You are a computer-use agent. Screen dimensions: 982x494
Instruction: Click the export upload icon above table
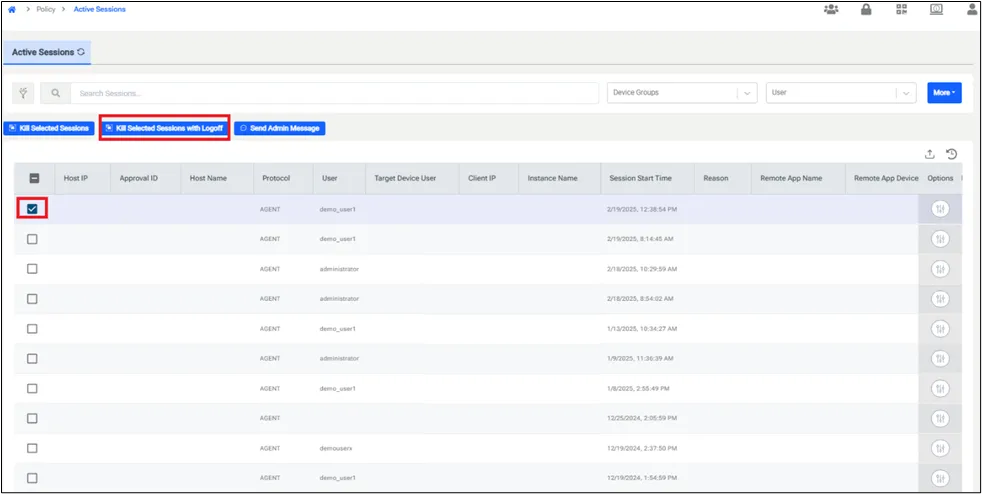click(930, 154)
